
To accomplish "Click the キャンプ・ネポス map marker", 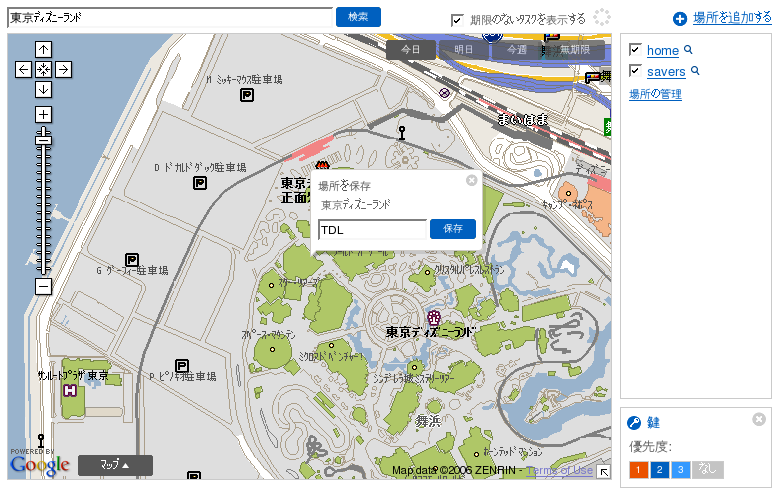I will [x=568, y=193].
